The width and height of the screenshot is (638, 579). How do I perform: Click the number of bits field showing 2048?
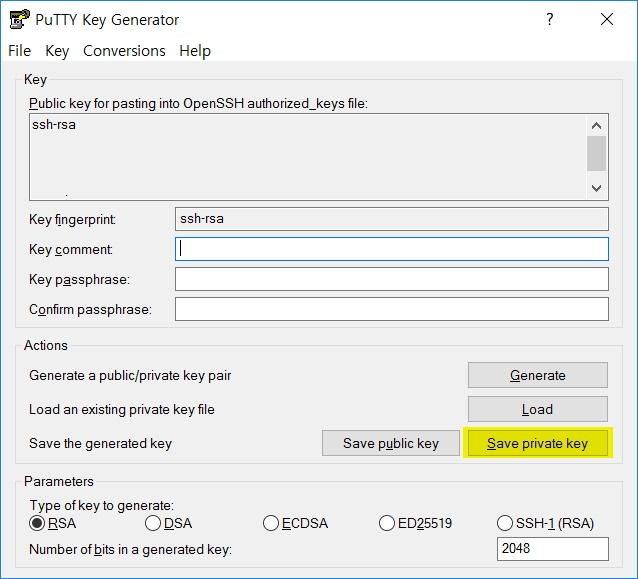point(553,549)
